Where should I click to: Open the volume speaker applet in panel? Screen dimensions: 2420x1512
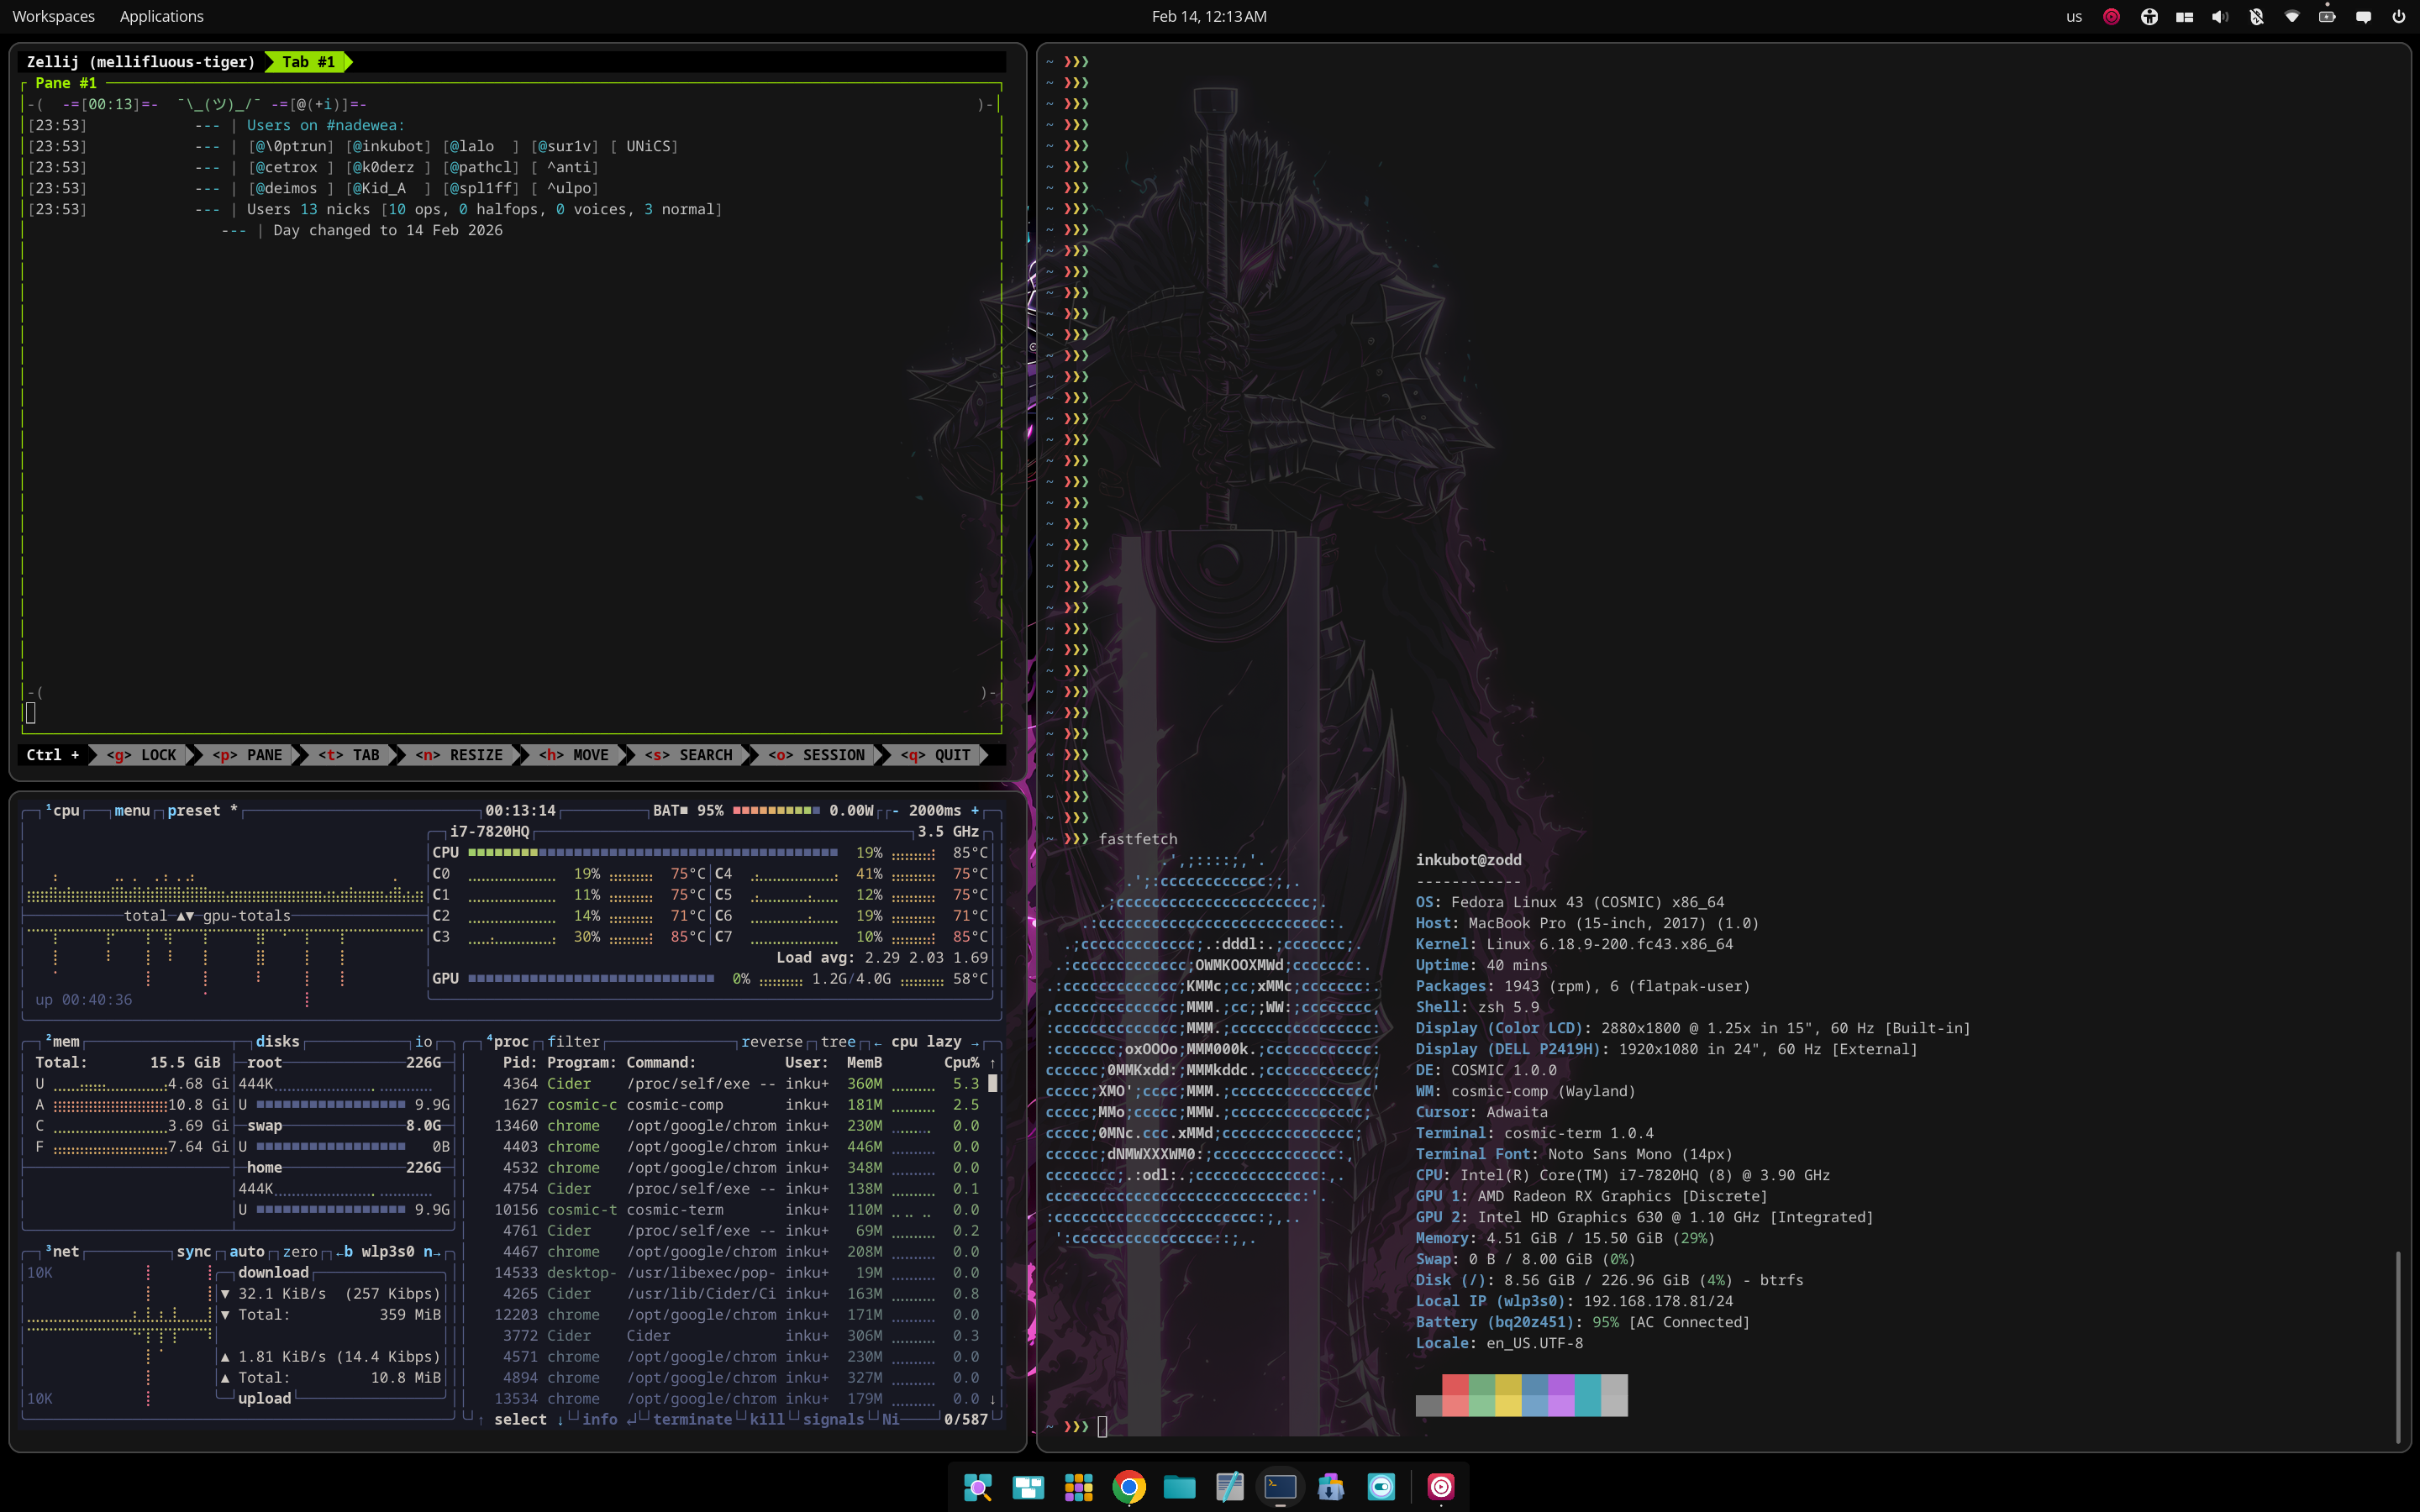click(x=2220, y=16)
